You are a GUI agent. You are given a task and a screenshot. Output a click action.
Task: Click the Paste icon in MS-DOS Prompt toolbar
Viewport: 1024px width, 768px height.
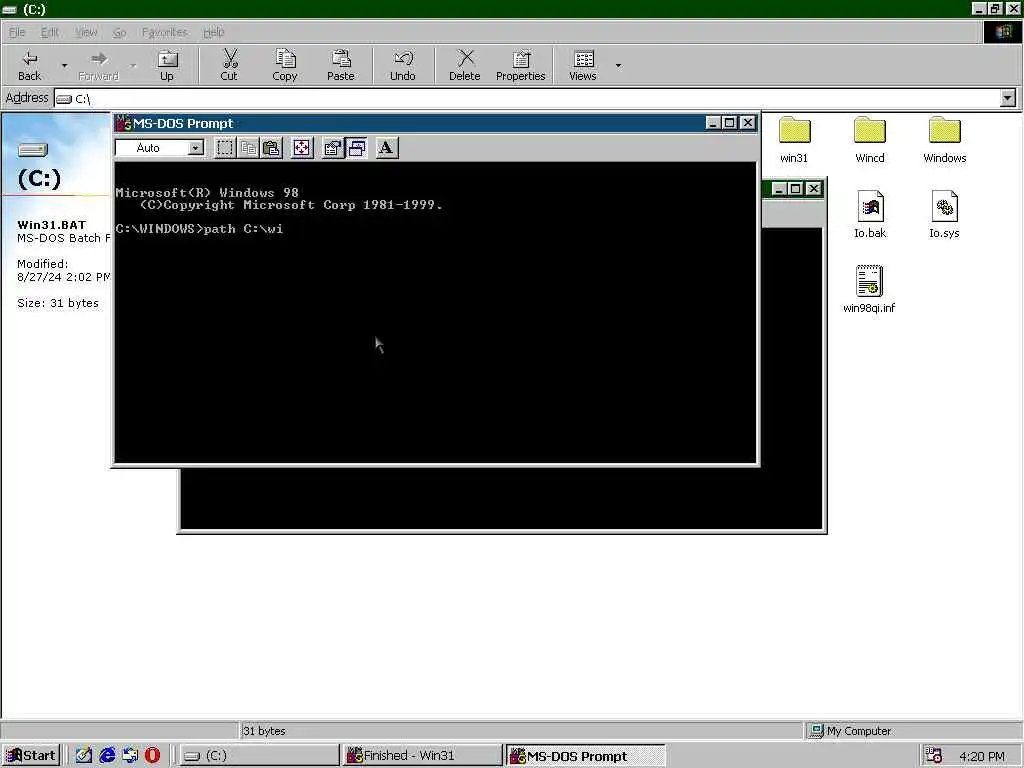[x=272, y=148]
